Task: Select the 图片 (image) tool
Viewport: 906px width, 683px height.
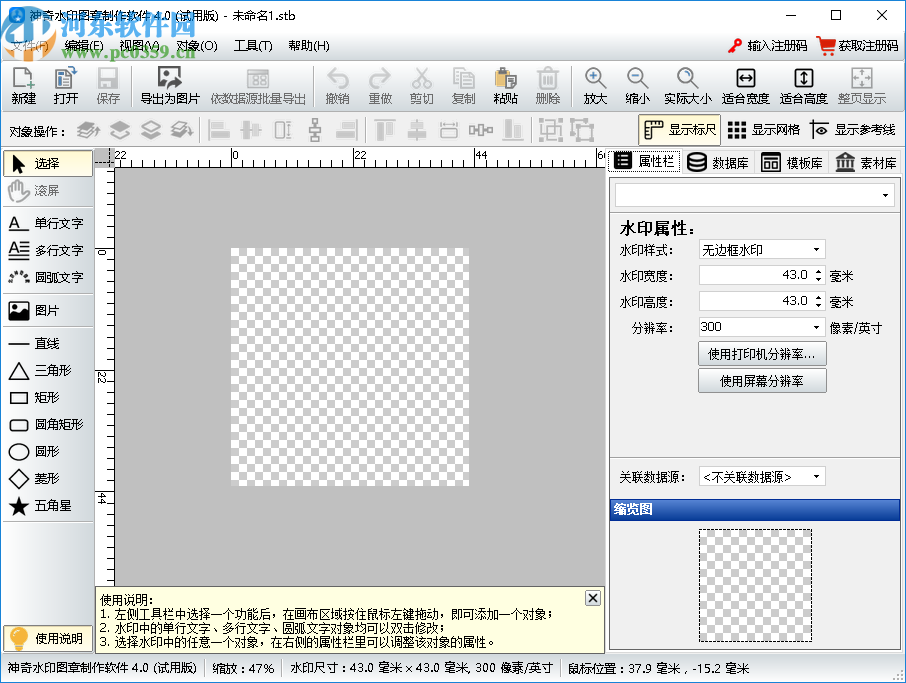Action: 47,311
